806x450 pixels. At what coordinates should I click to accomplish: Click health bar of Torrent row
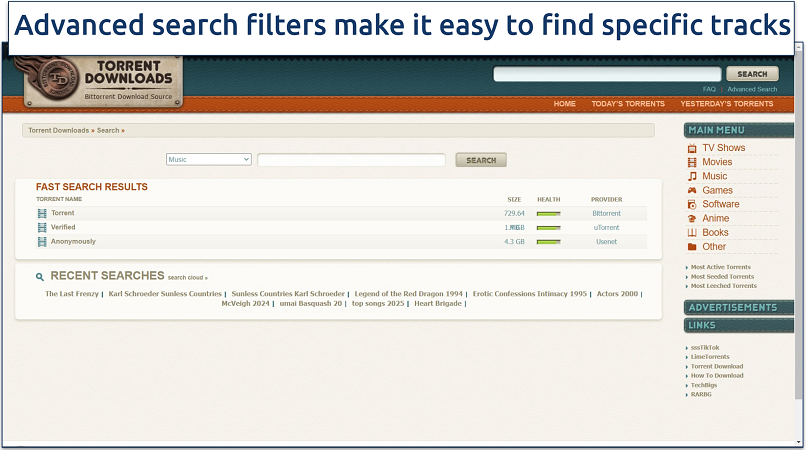(x=548, y=213)
